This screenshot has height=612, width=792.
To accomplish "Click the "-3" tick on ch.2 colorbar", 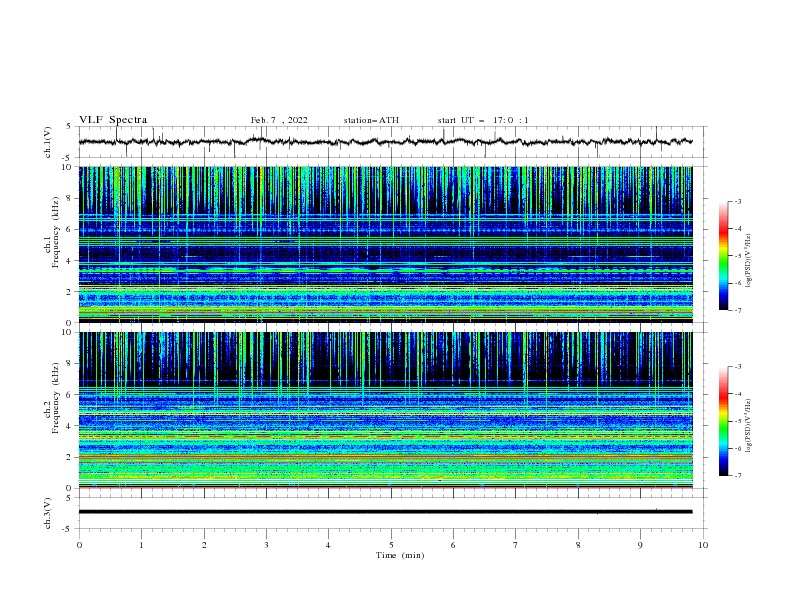I will point(738,367).
